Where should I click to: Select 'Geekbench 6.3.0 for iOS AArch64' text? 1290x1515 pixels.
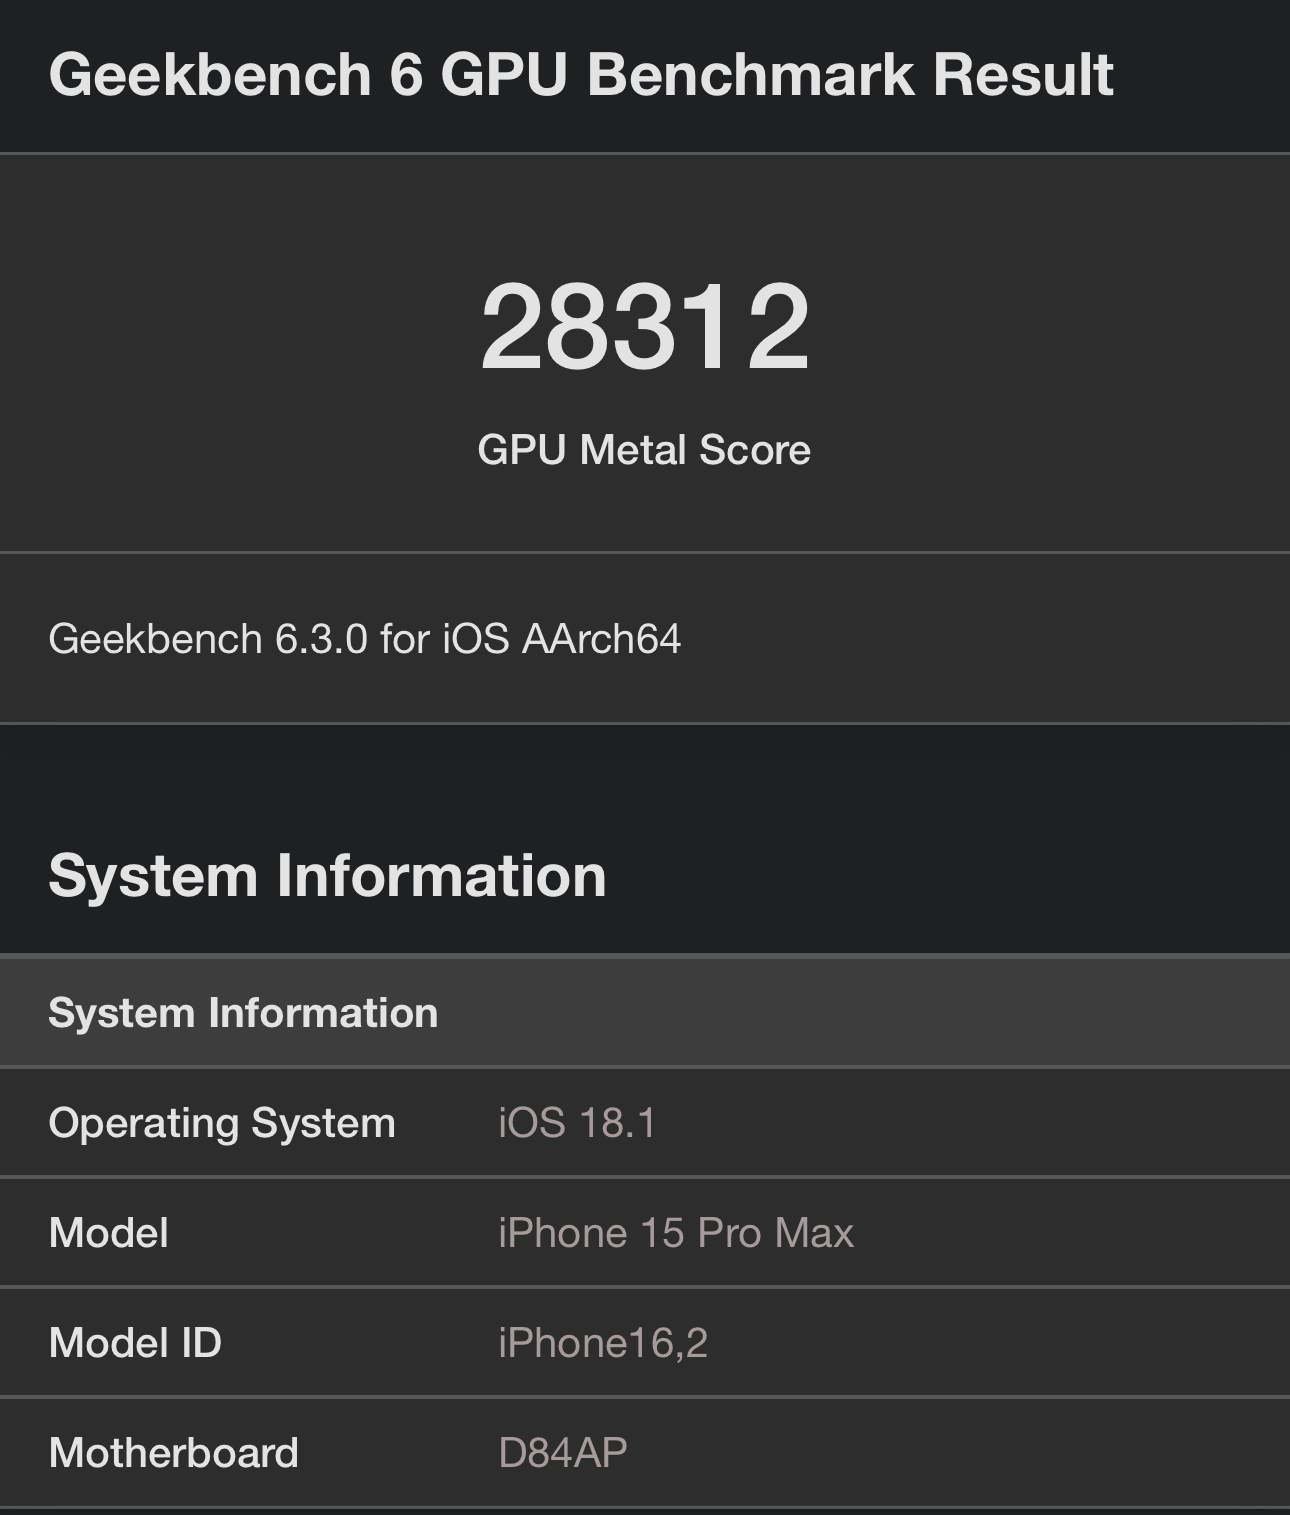click(365, 639)
